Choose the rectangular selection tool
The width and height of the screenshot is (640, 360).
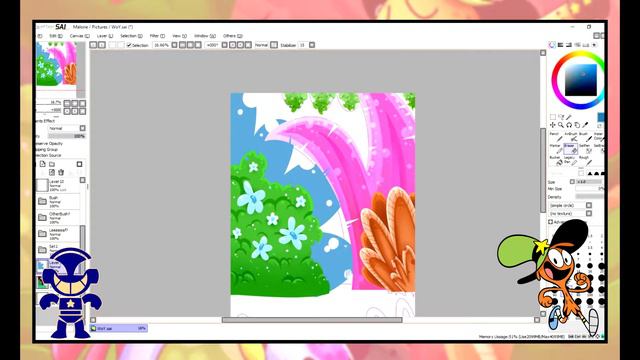(x=553, y=117)
